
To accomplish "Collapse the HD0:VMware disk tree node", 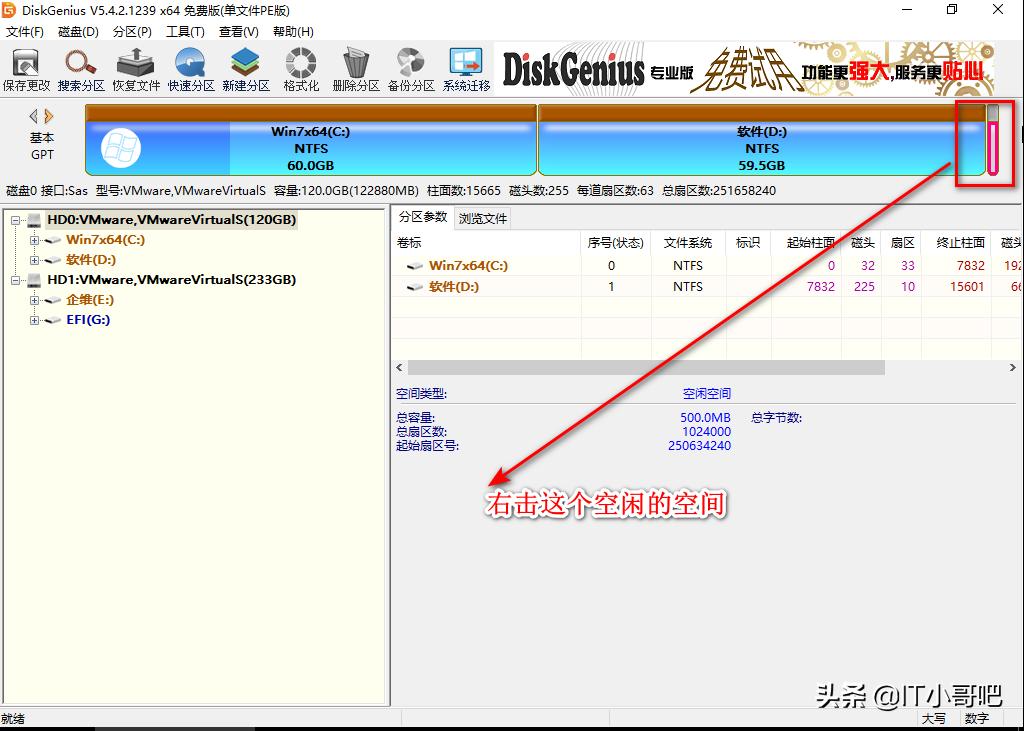I will coord(14,219).
